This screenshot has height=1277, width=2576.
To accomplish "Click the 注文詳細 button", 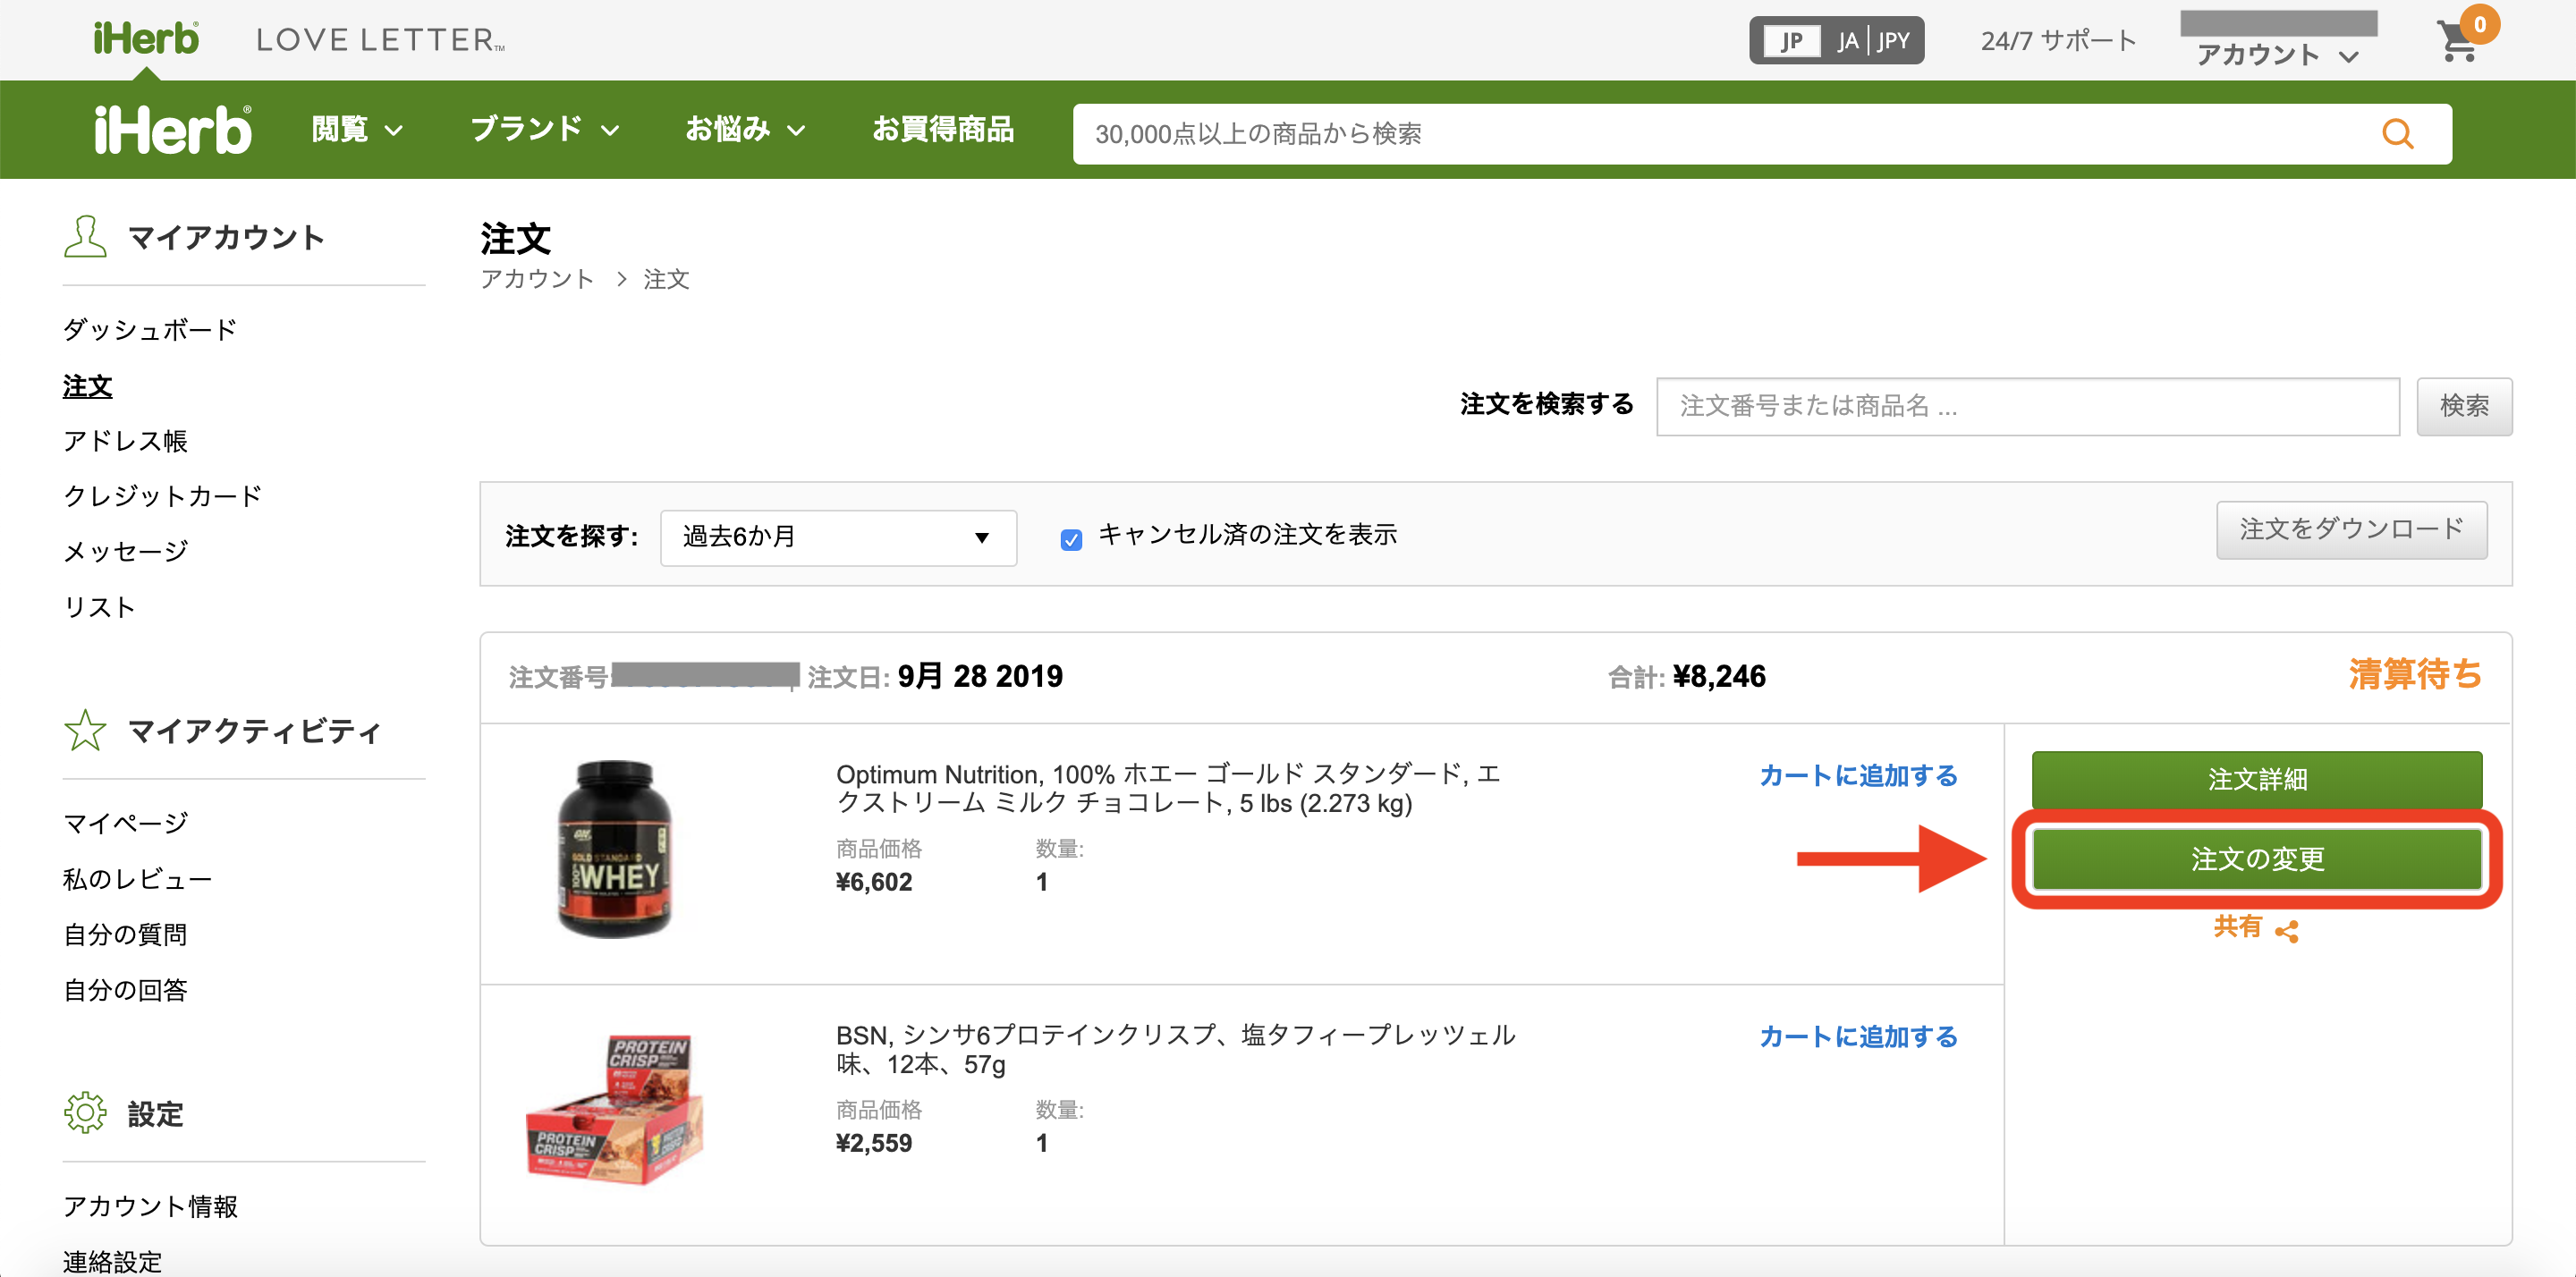I will coord(2257,779).
